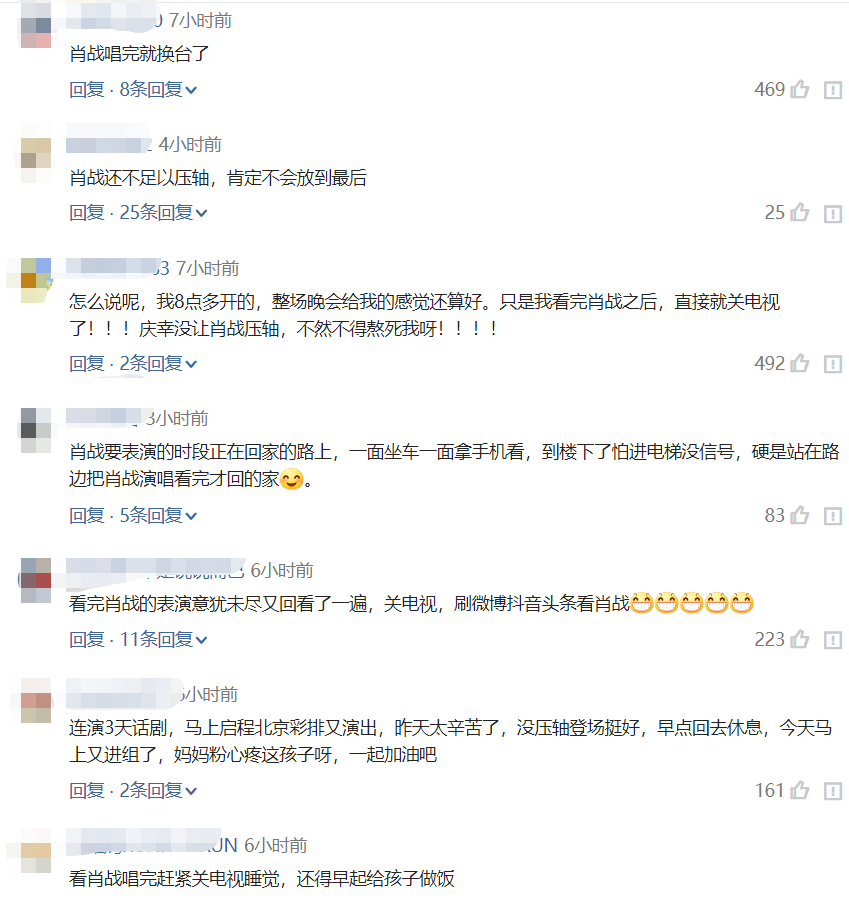Screen dimensions: 849x899
Task: Open avatar of the 4小时前 commenter
Action: click(36, 153)
